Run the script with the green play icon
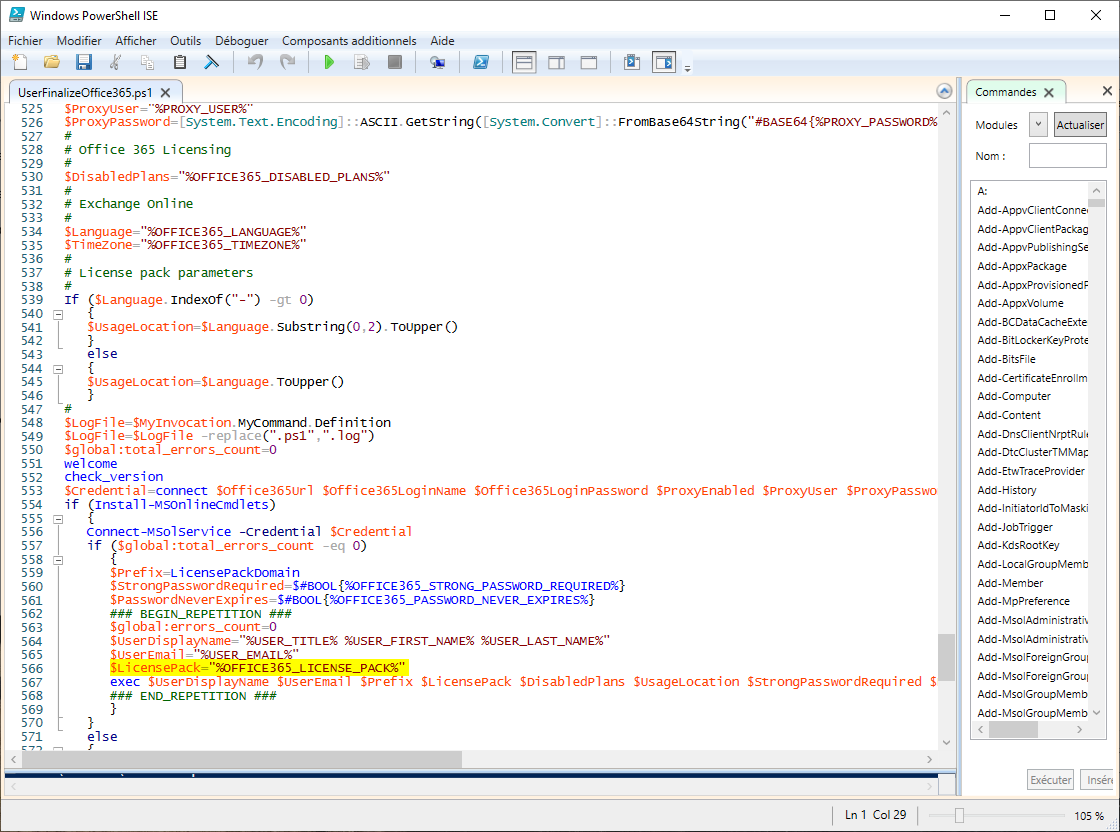 (x=329, y=62)
